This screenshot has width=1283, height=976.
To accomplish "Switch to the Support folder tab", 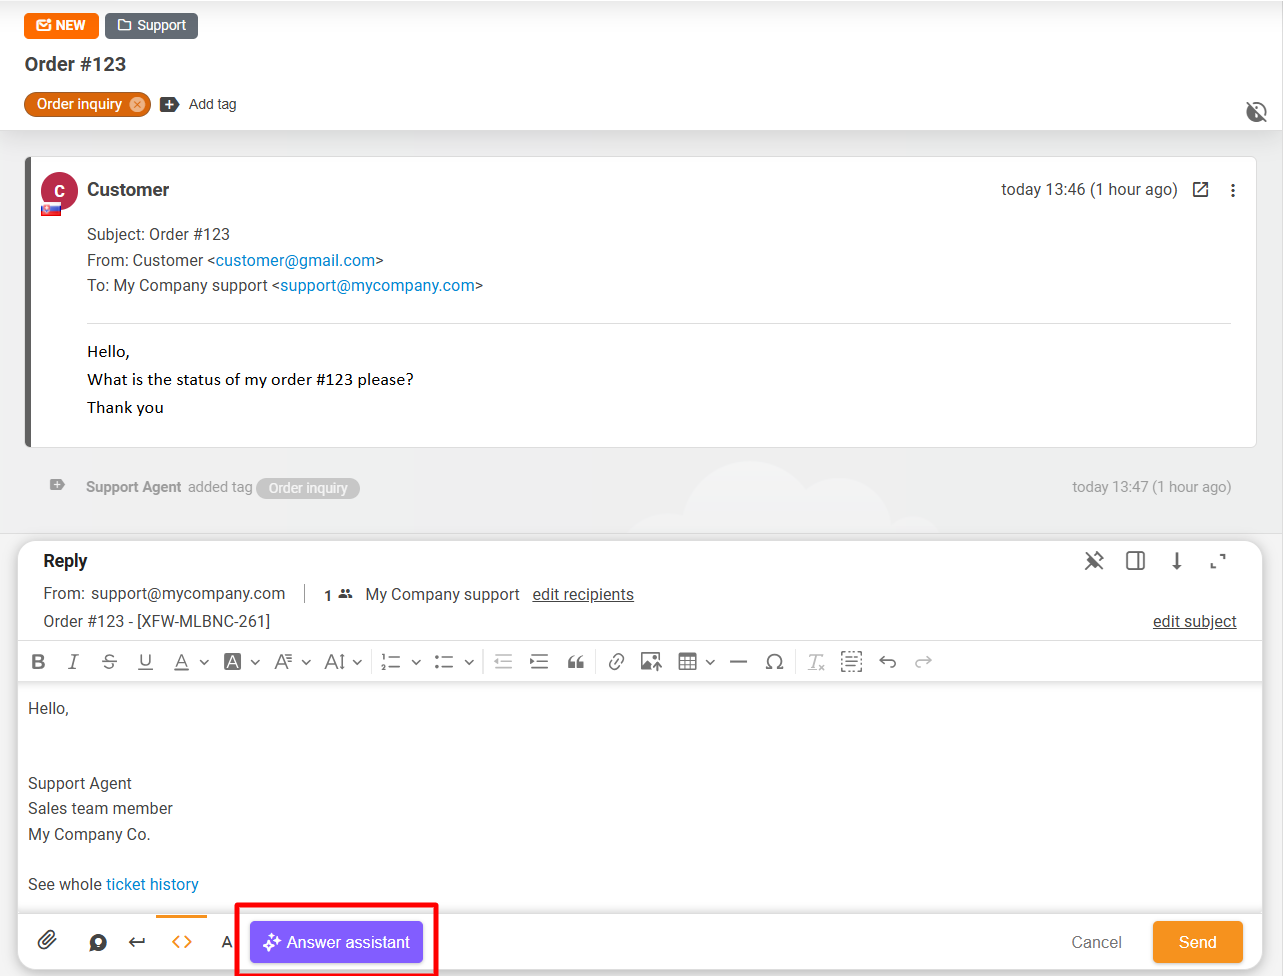I will (x=151, y=26).
